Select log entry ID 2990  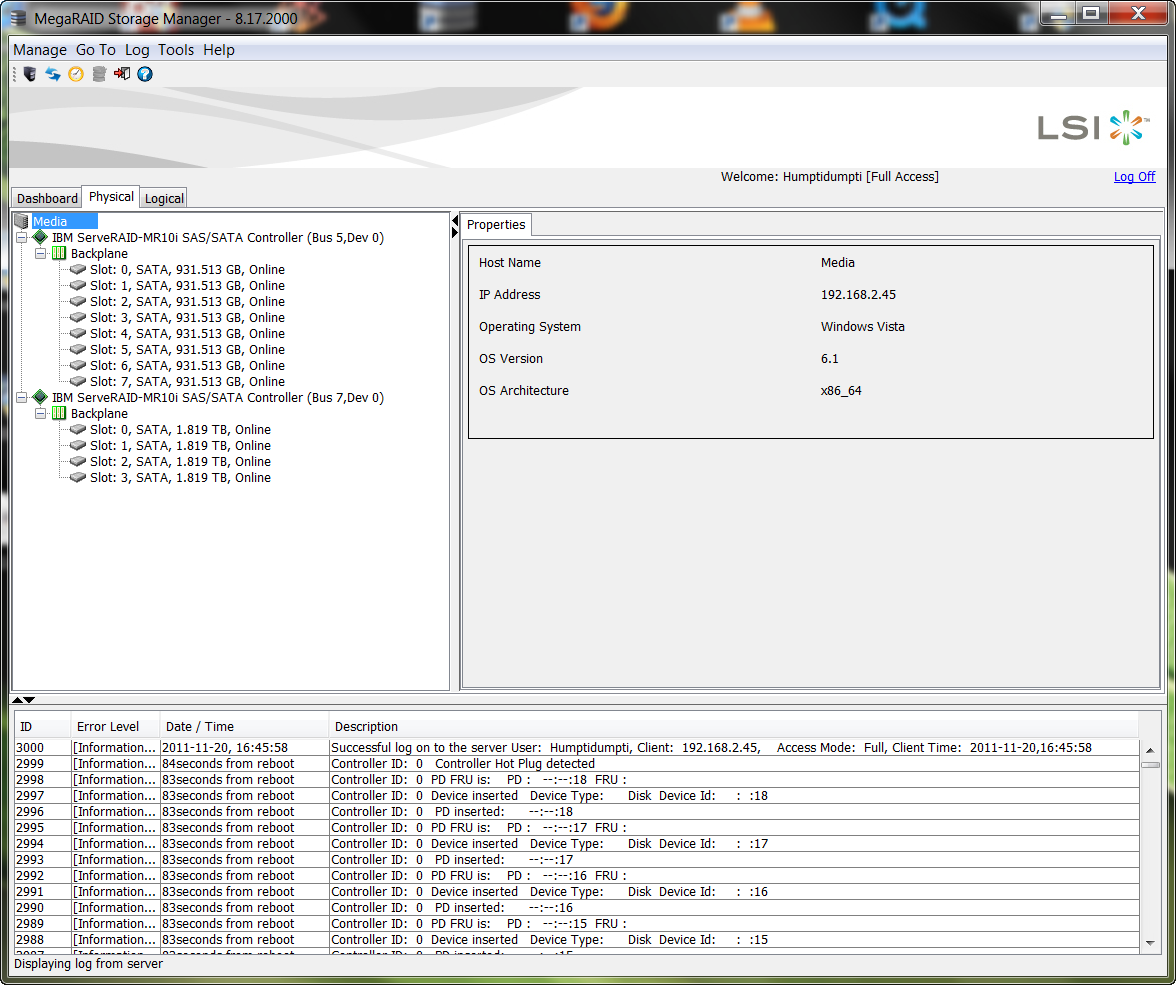pos(577,907)
